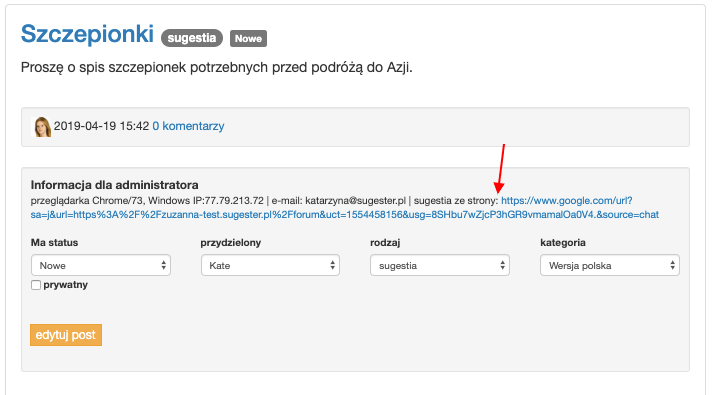Viewport: 727px width, 395px height.
Task: Click the przydzielony field label
Action: [230, 242]
